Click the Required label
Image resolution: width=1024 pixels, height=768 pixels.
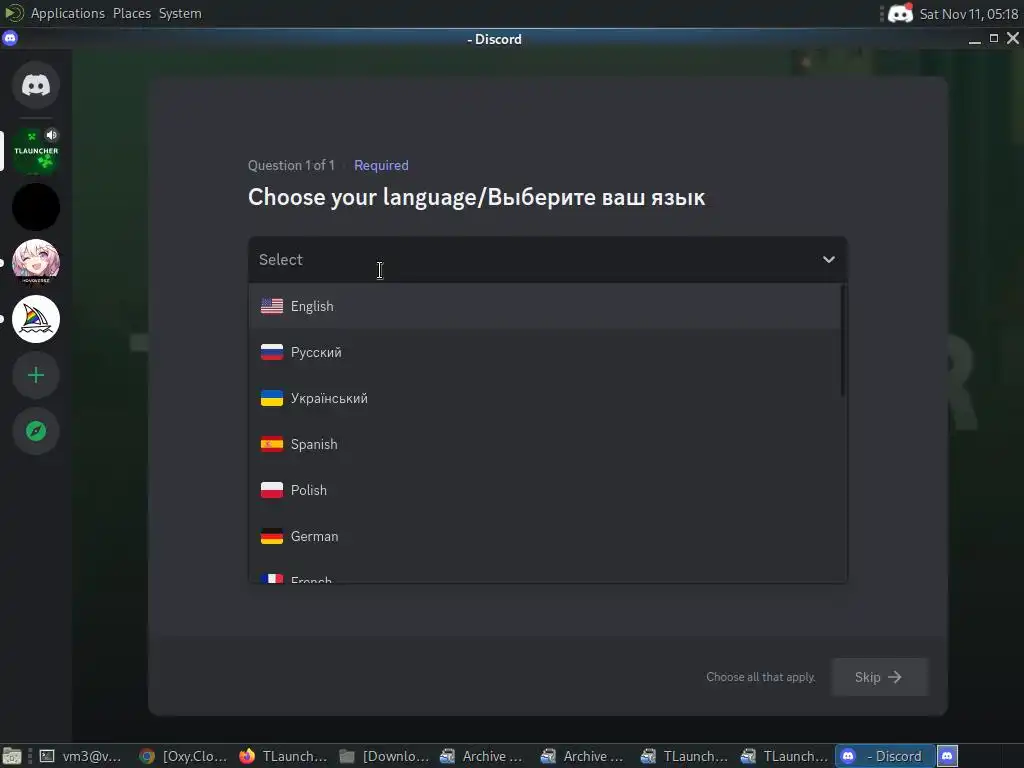pyautogui.click(x=381, y=165)
